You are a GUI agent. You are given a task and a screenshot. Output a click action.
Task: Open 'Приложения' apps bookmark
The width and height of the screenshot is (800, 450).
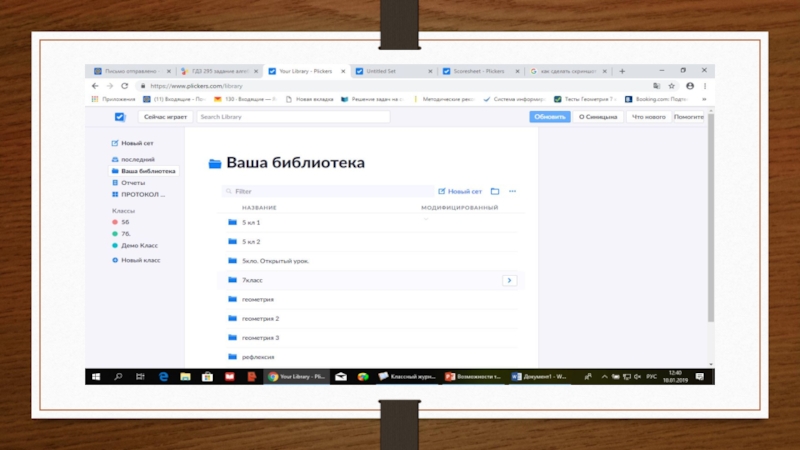point(114,99)
